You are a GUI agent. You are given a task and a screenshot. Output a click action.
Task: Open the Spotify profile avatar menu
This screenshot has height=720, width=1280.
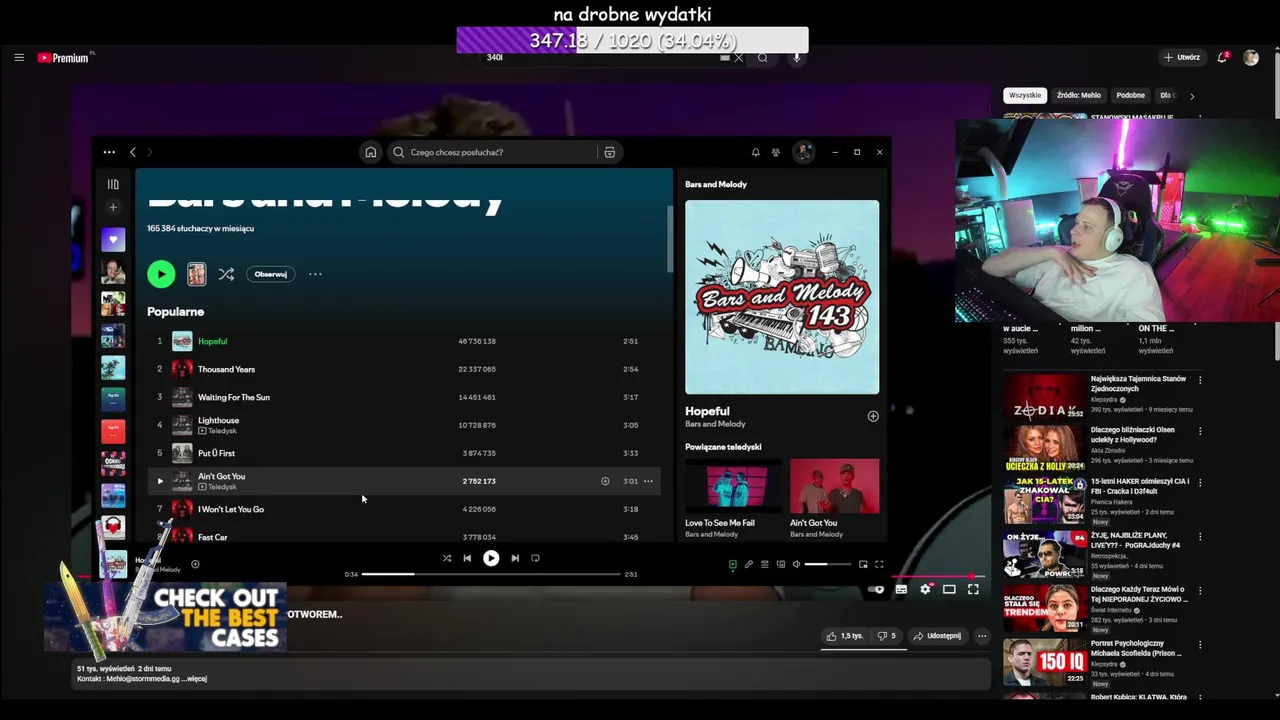click(x=802, y=152)
